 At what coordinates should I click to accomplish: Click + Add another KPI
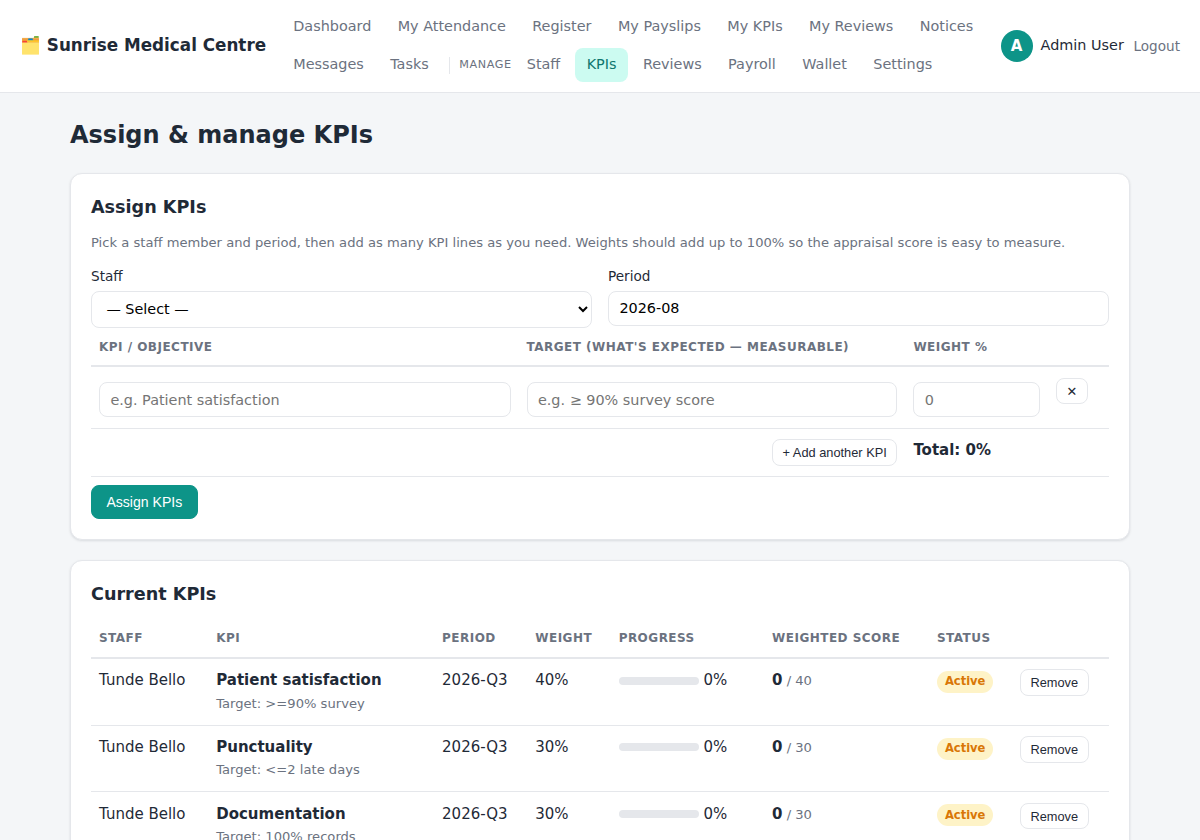click(834, 452)
